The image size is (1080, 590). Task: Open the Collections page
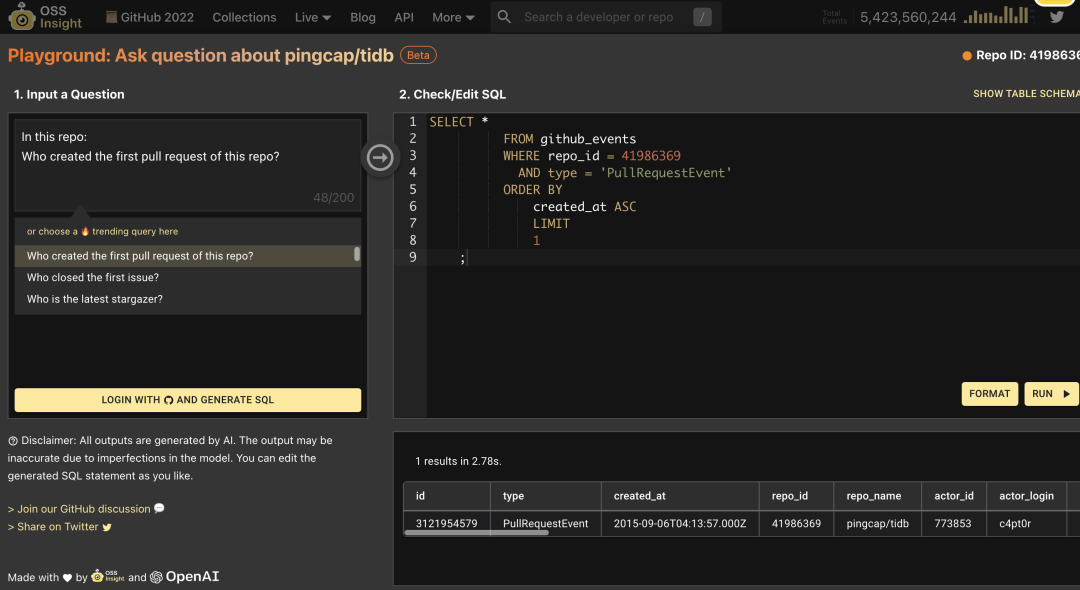[x=244, y=17]
